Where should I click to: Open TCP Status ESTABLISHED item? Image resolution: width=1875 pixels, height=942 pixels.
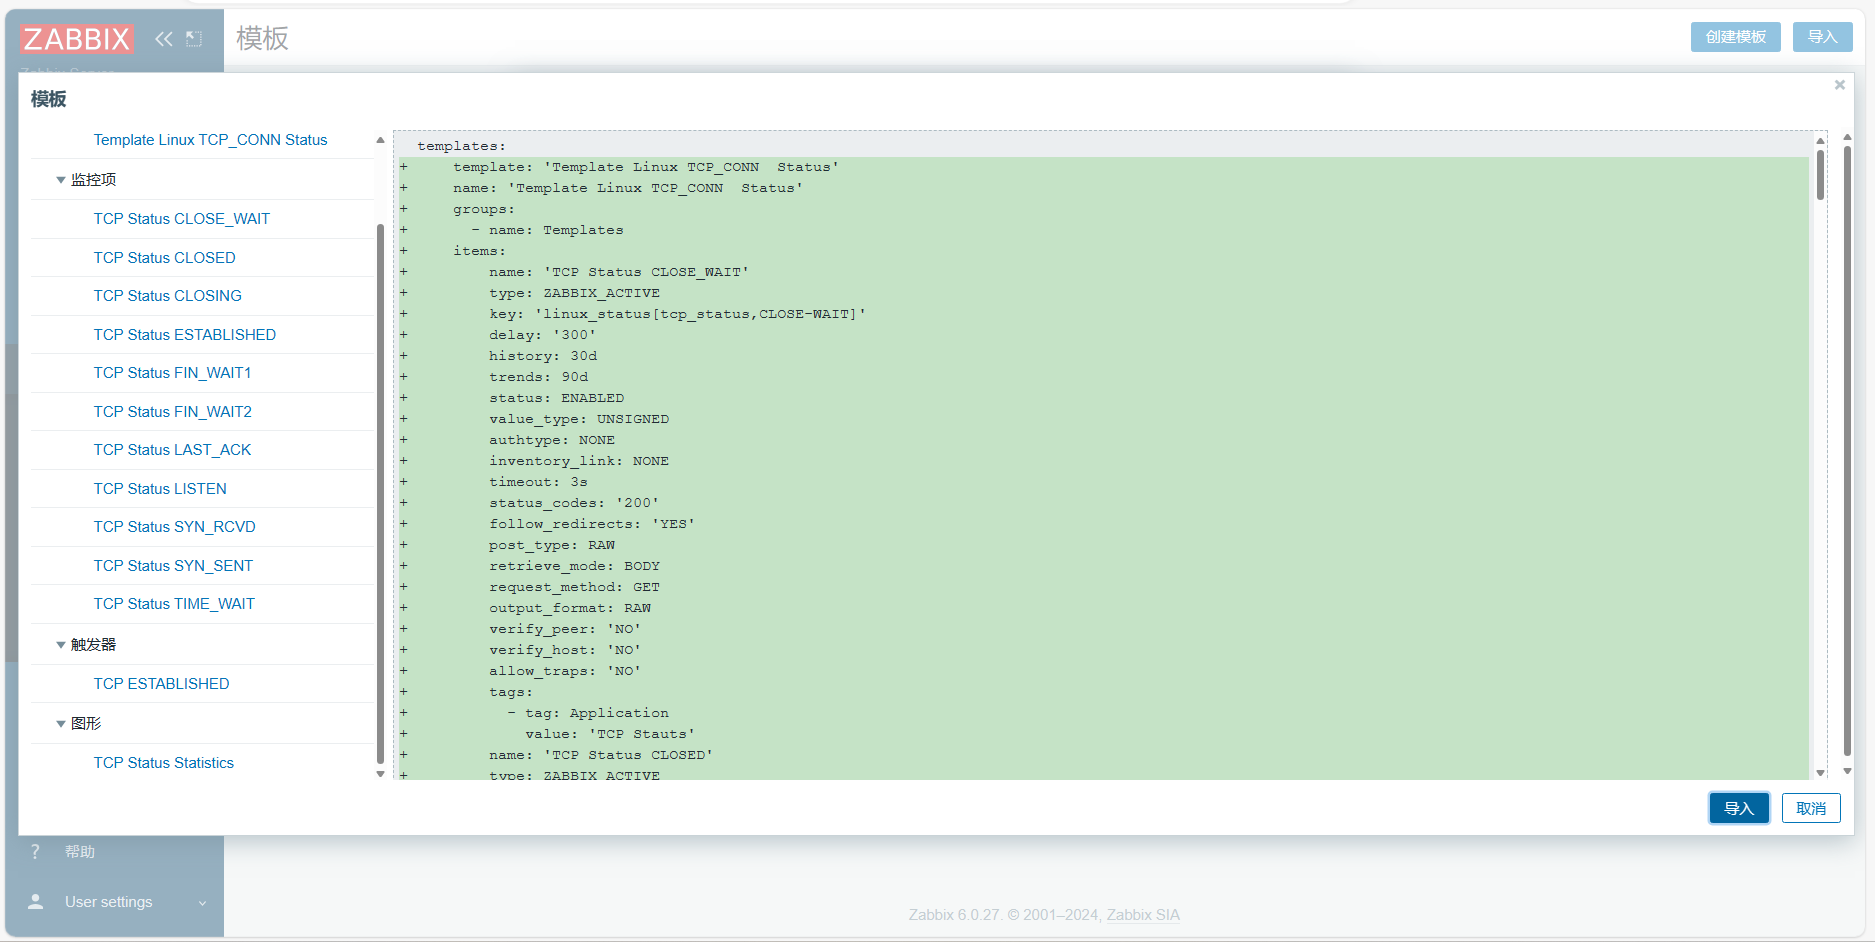185,335
